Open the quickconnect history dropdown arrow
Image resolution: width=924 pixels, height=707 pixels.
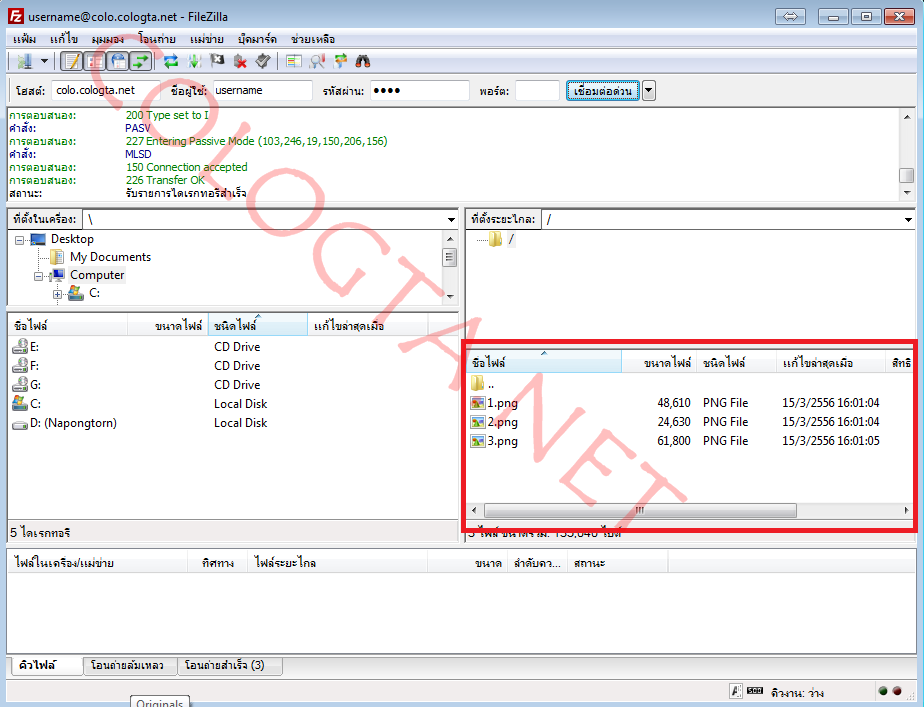pos(649,91)
